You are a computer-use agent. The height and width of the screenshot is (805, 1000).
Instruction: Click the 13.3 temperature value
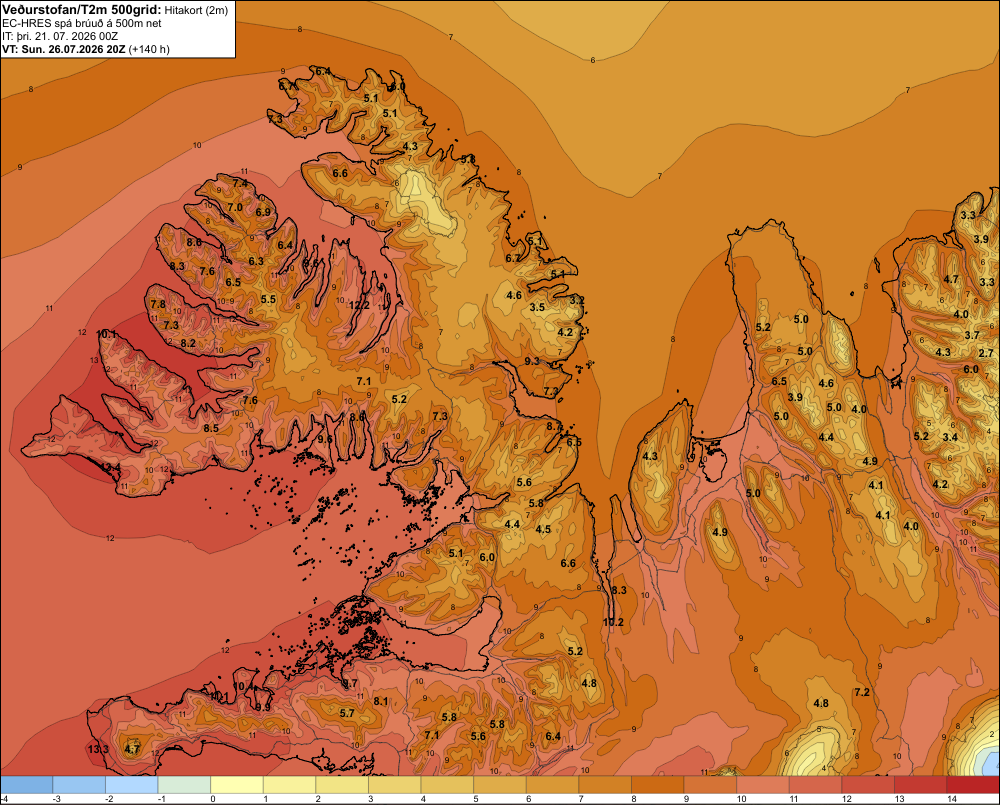(x=98, y=749)
